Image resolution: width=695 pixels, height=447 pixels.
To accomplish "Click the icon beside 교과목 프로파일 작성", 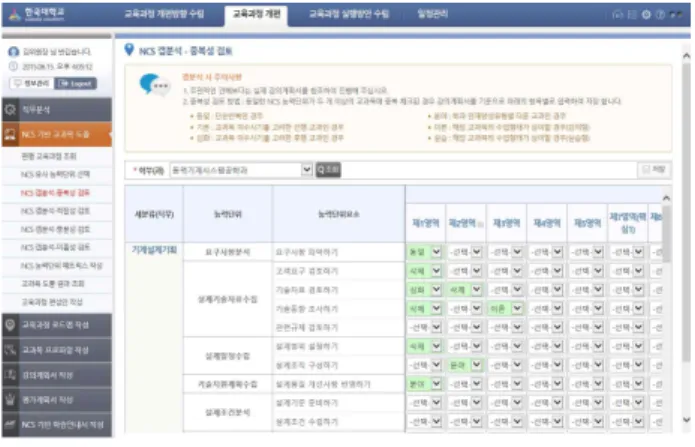I will [11, 350].
